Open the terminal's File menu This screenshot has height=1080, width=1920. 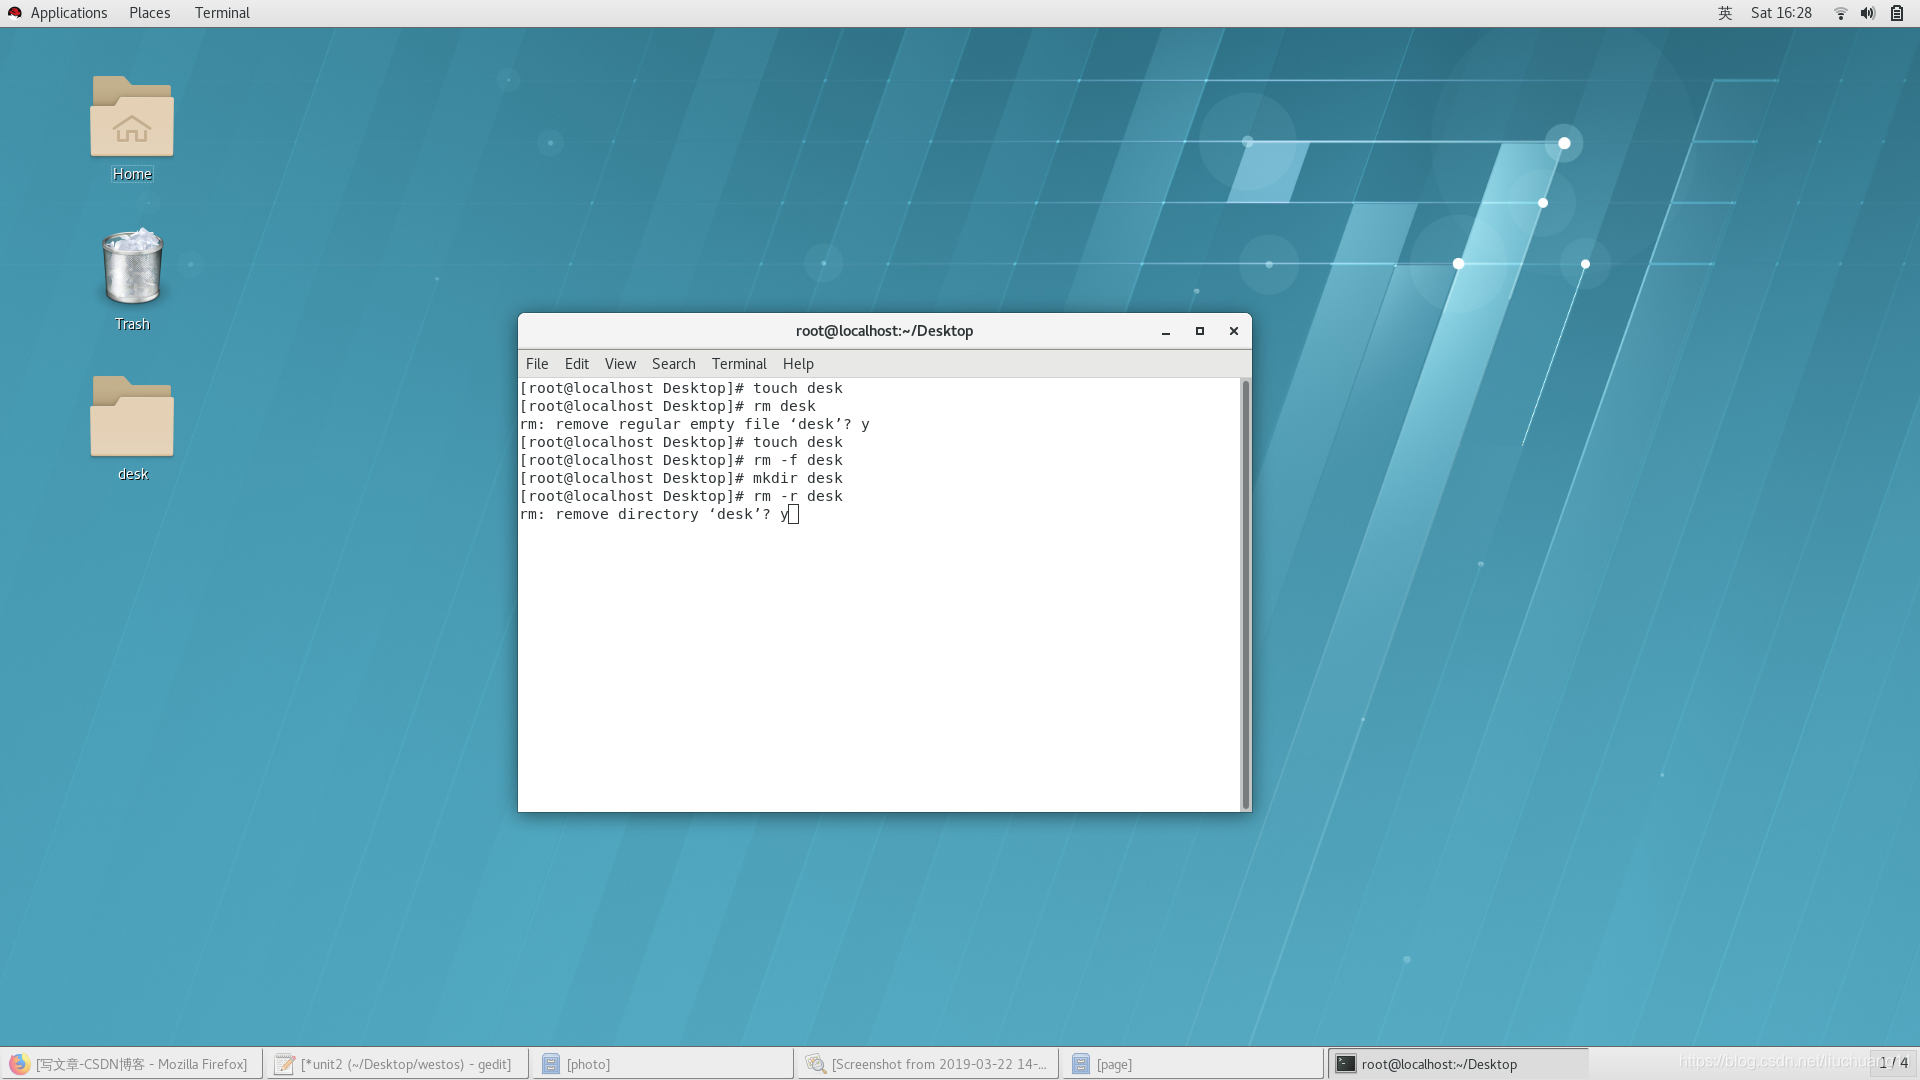click(537, 364)
